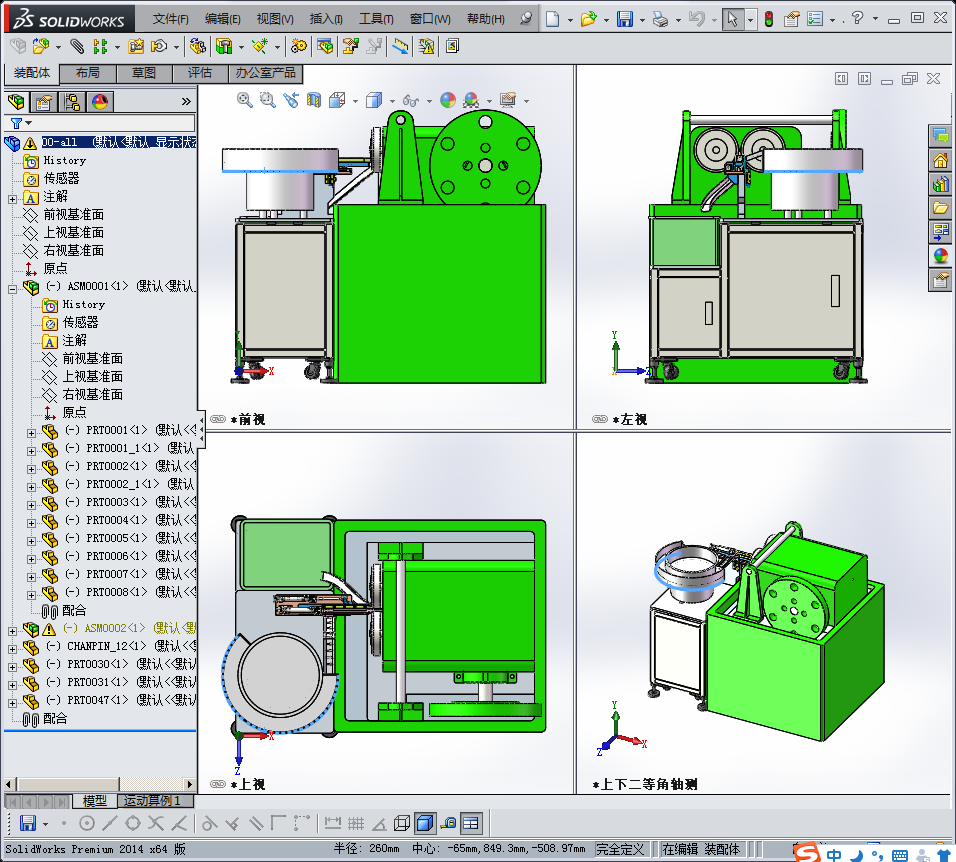956x862 pixels.
Task: Click the Zoom to Fit icon
Action: [x=244, y=100]
